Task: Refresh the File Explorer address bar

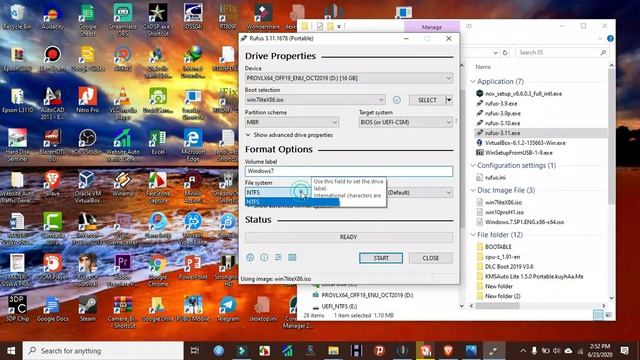Action: 505,53
